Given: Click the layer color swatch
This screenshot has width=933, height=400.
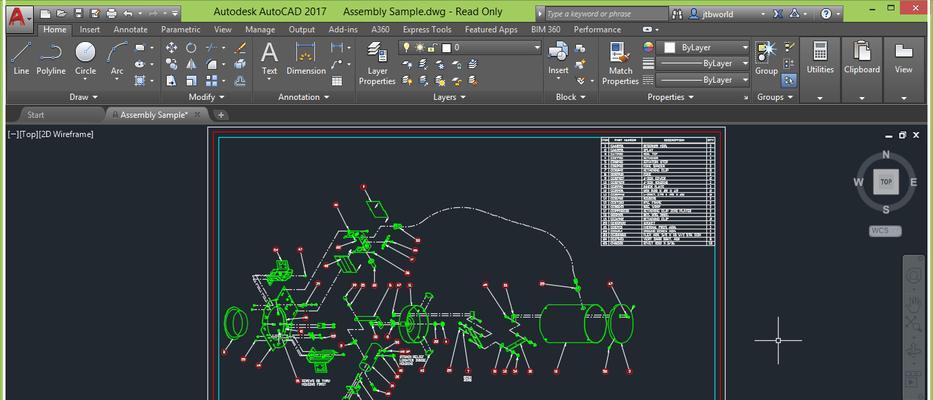Looking at the screenshot, I should click(446, 48).
